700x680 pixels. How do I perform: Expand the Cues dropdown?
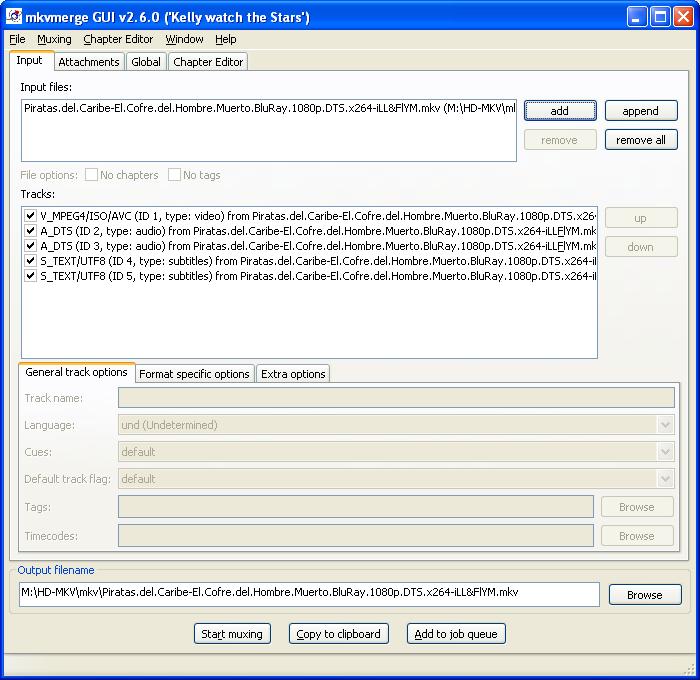[665, 452]
